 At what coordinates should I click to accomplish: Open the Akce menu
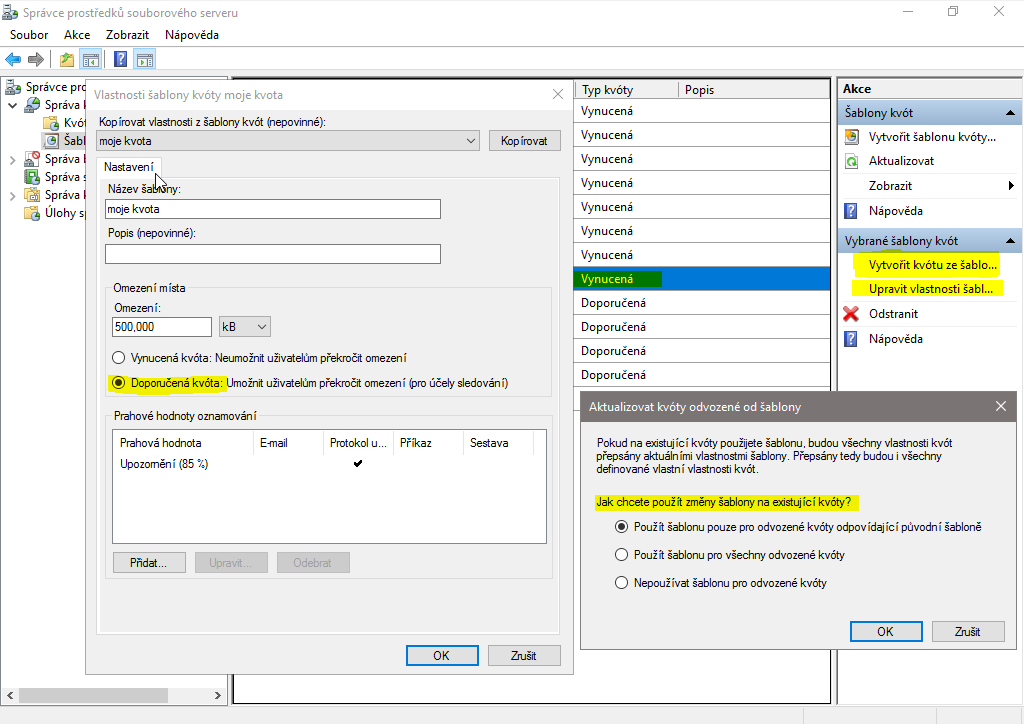tap(77, 35)
